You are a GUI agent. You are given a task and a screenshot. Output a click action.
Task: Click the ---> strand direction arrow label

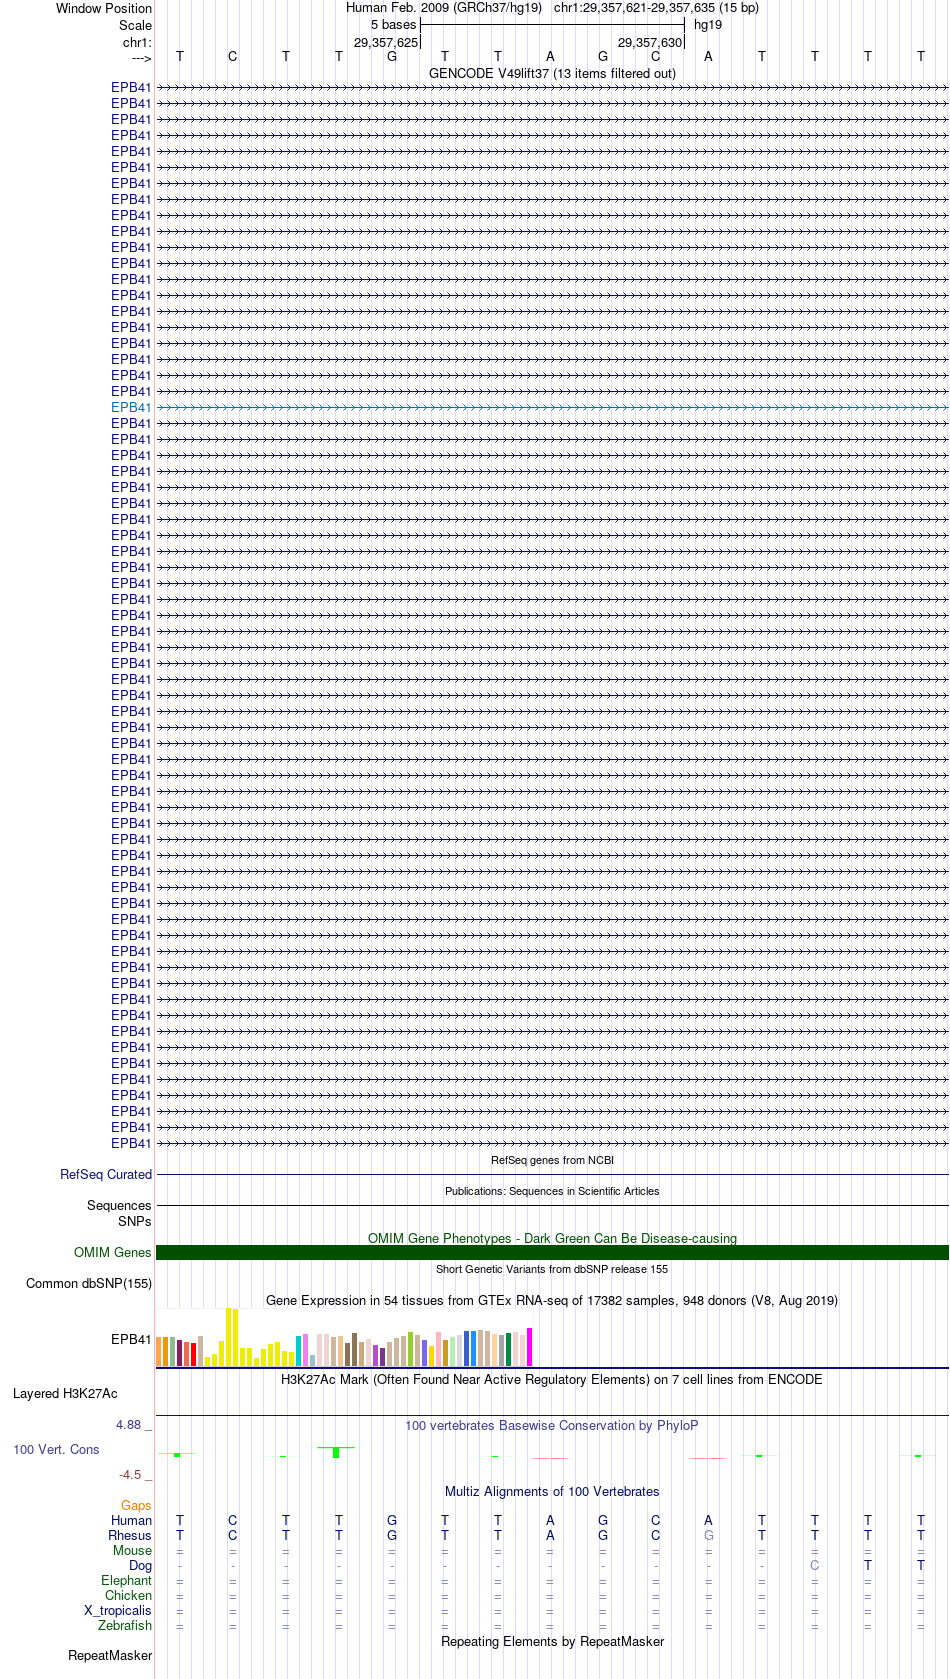coord(141,58)
